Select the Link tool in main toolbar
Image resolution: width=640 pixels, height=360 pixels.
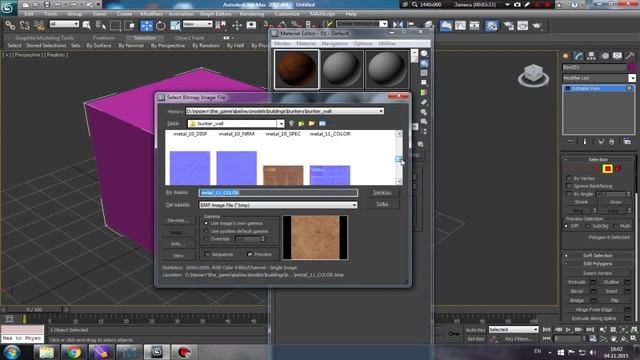coord(10,25)
